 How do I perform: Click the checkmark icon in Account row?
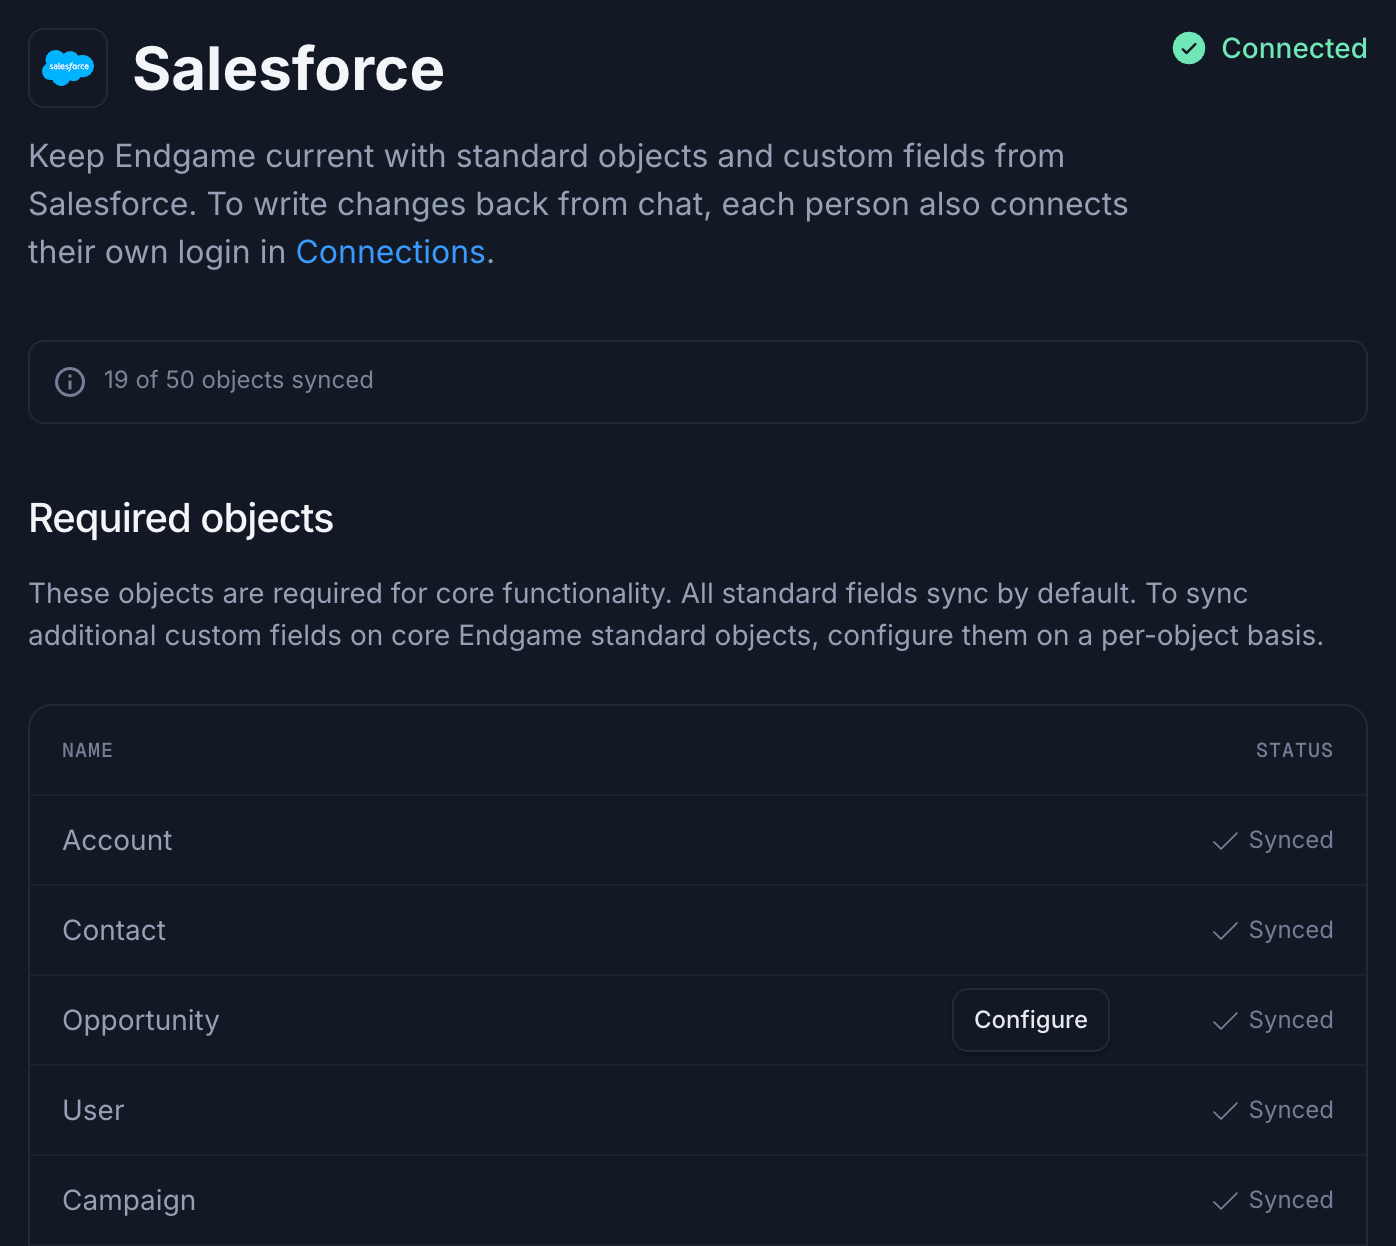1225,841
